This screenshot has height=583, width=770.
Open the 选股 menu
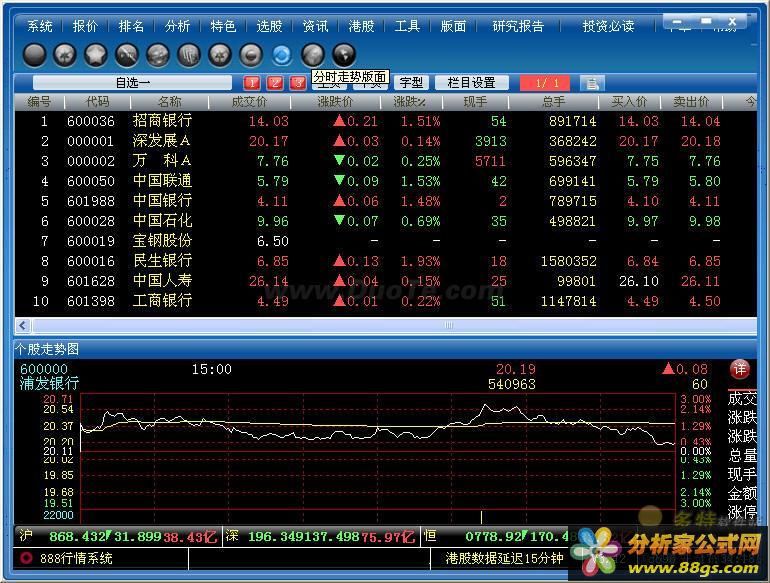pyautogui.click(x=269, y=26)
